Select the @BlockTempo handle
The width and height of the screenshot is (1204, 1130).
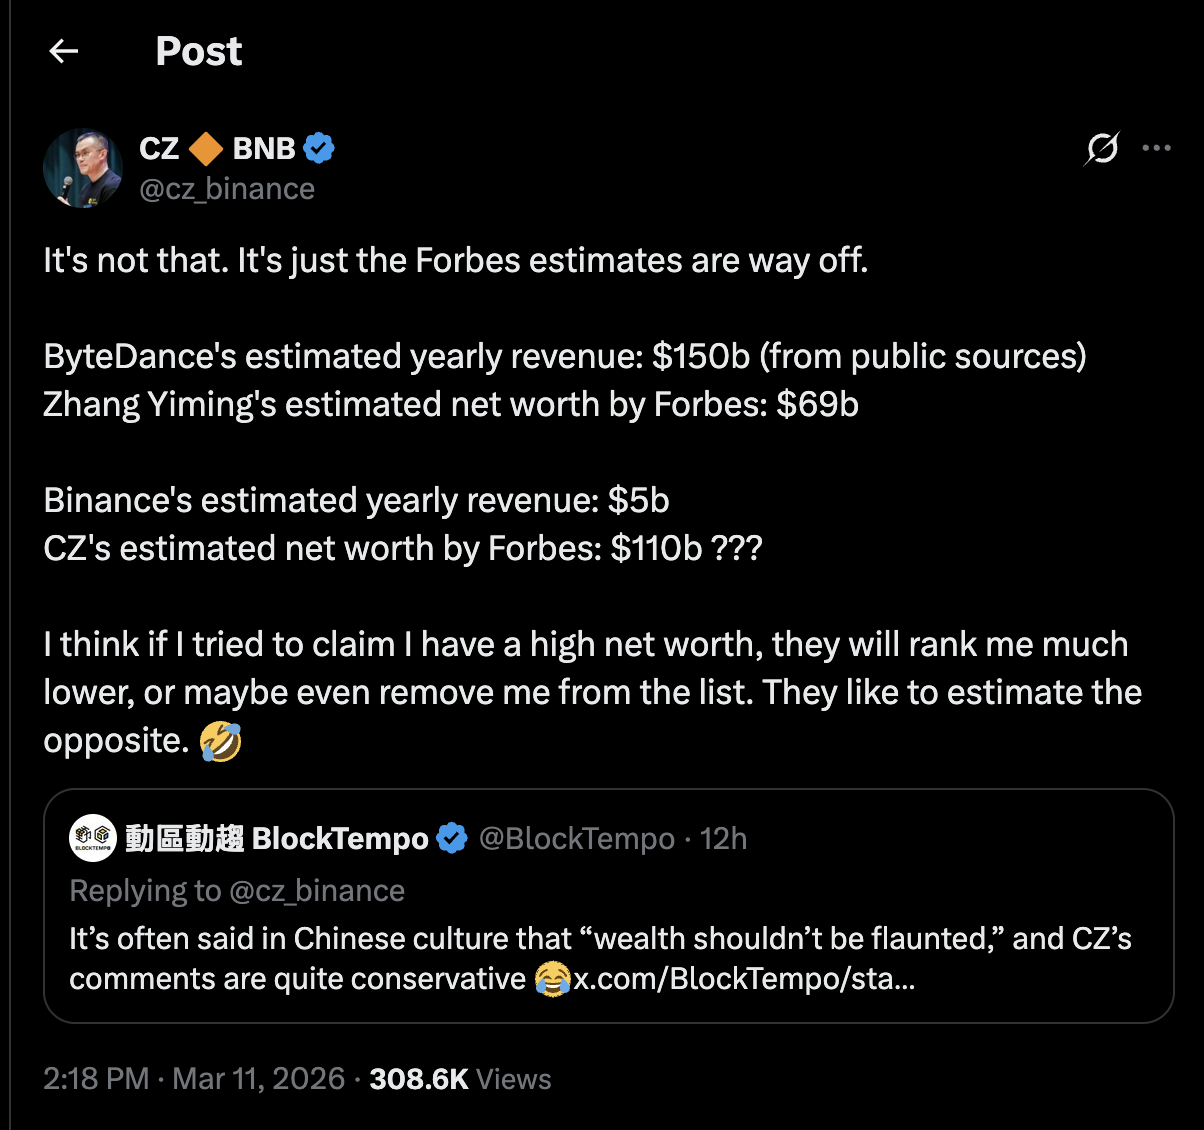[x=579, y=838]
